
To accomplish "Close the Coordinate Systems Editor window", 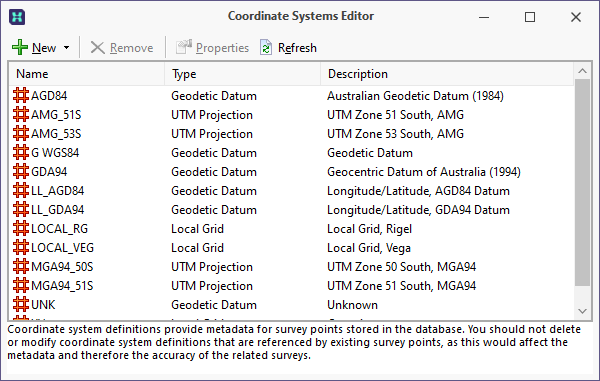I will coord(576,17).
